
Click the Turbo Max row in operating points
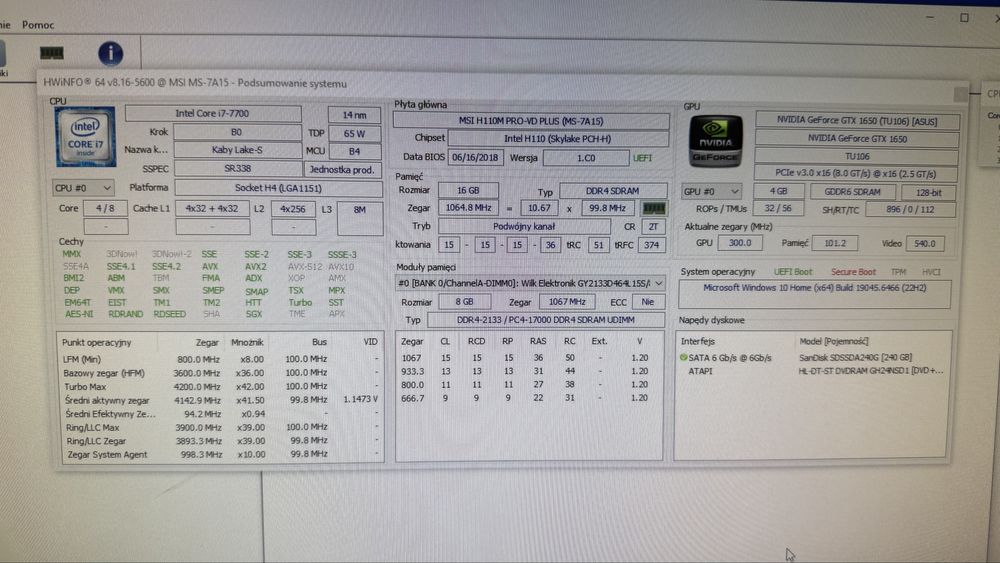pyautogui.click(x=221, y=386)
